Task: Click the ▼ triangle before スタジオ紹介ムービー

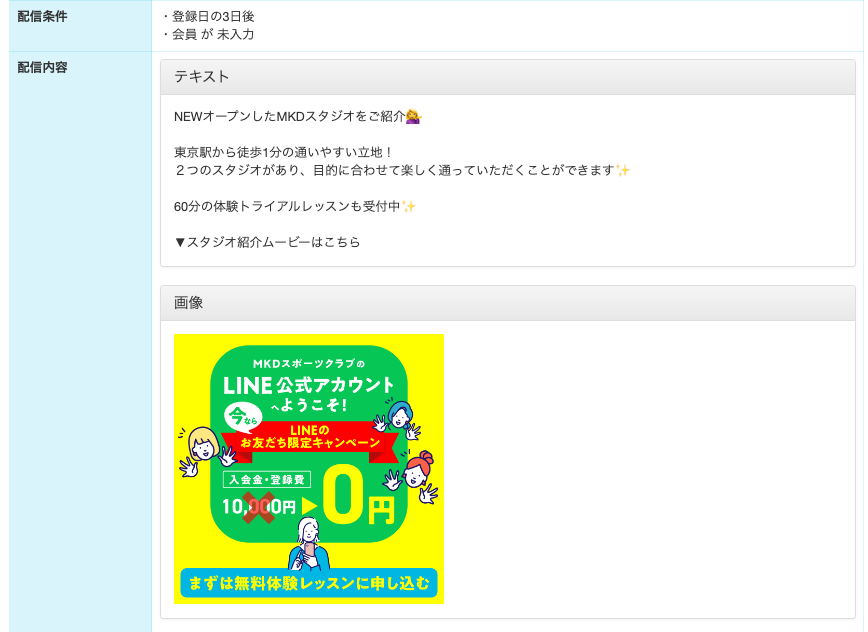Action: 179,242
